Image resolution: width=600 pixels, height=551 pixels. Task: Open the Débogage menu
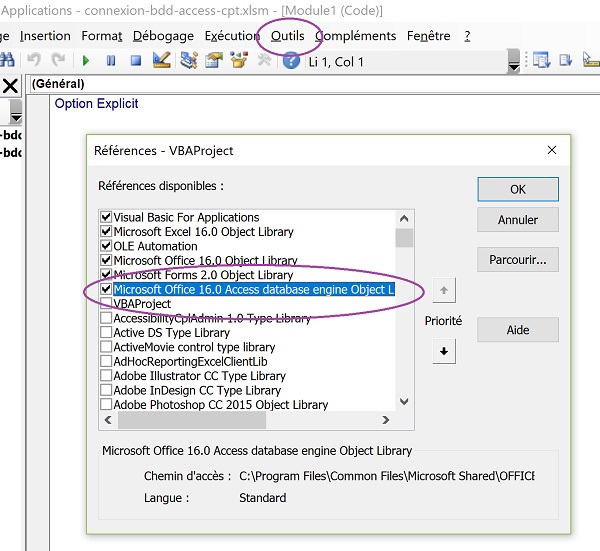pyautogui.click(x=163, y=36)
